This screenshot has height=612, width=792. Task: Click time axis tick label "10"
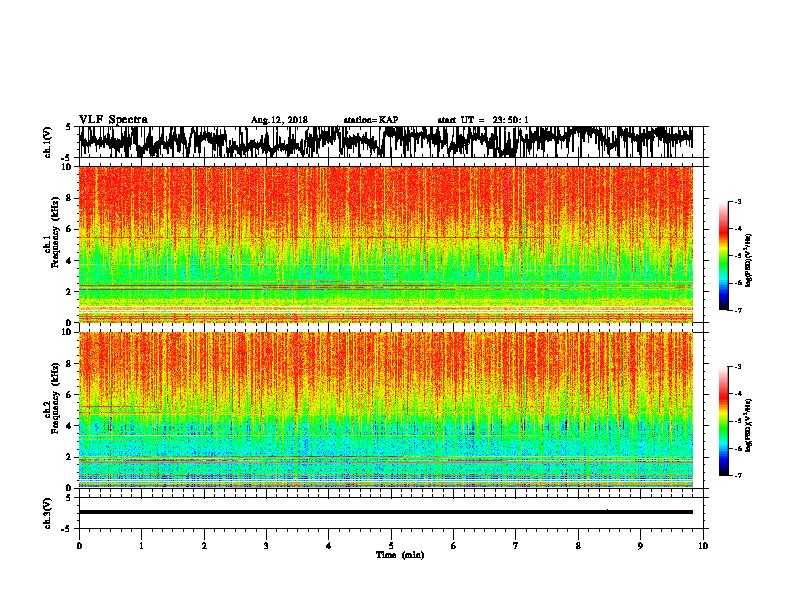[703, 546]
